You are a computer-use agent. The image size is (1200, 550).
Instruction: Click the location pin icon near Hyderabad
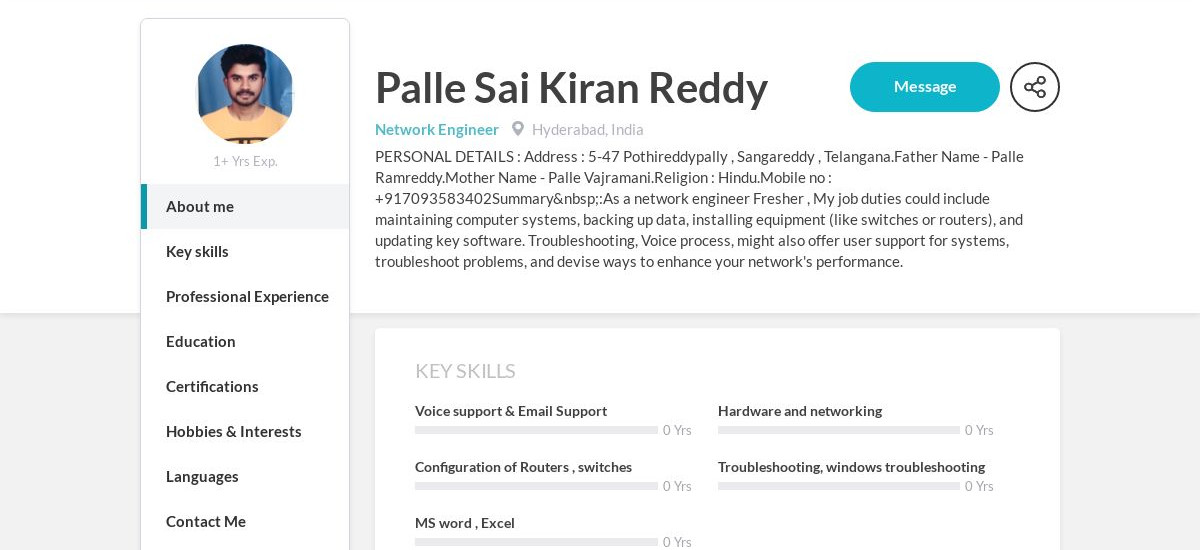518,129
